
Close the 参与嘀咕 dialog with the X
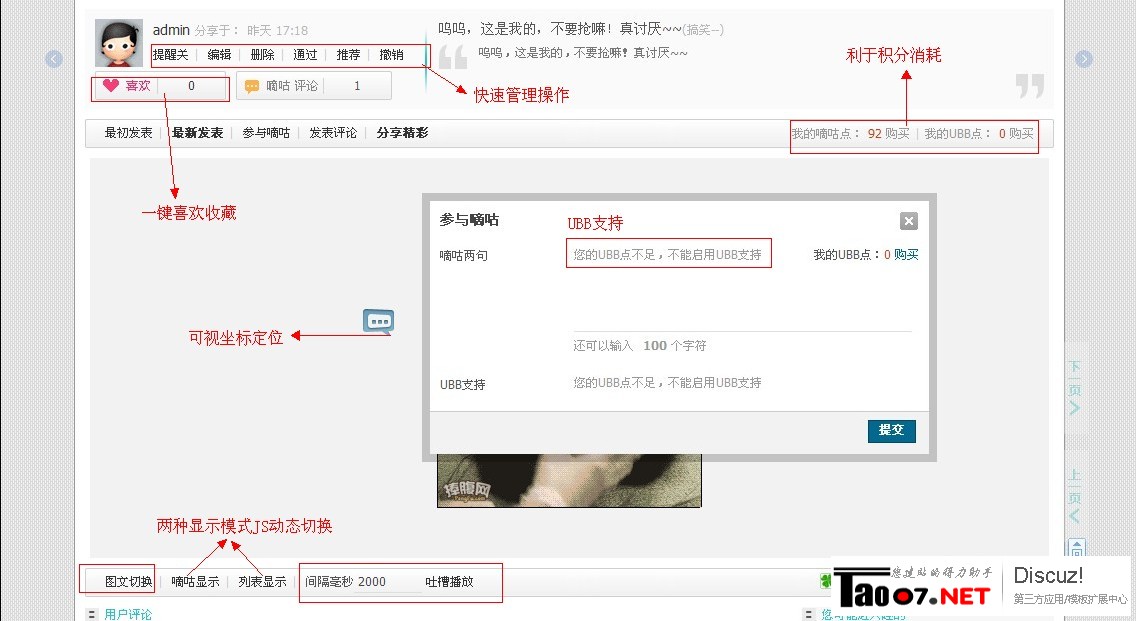[909, 221]
